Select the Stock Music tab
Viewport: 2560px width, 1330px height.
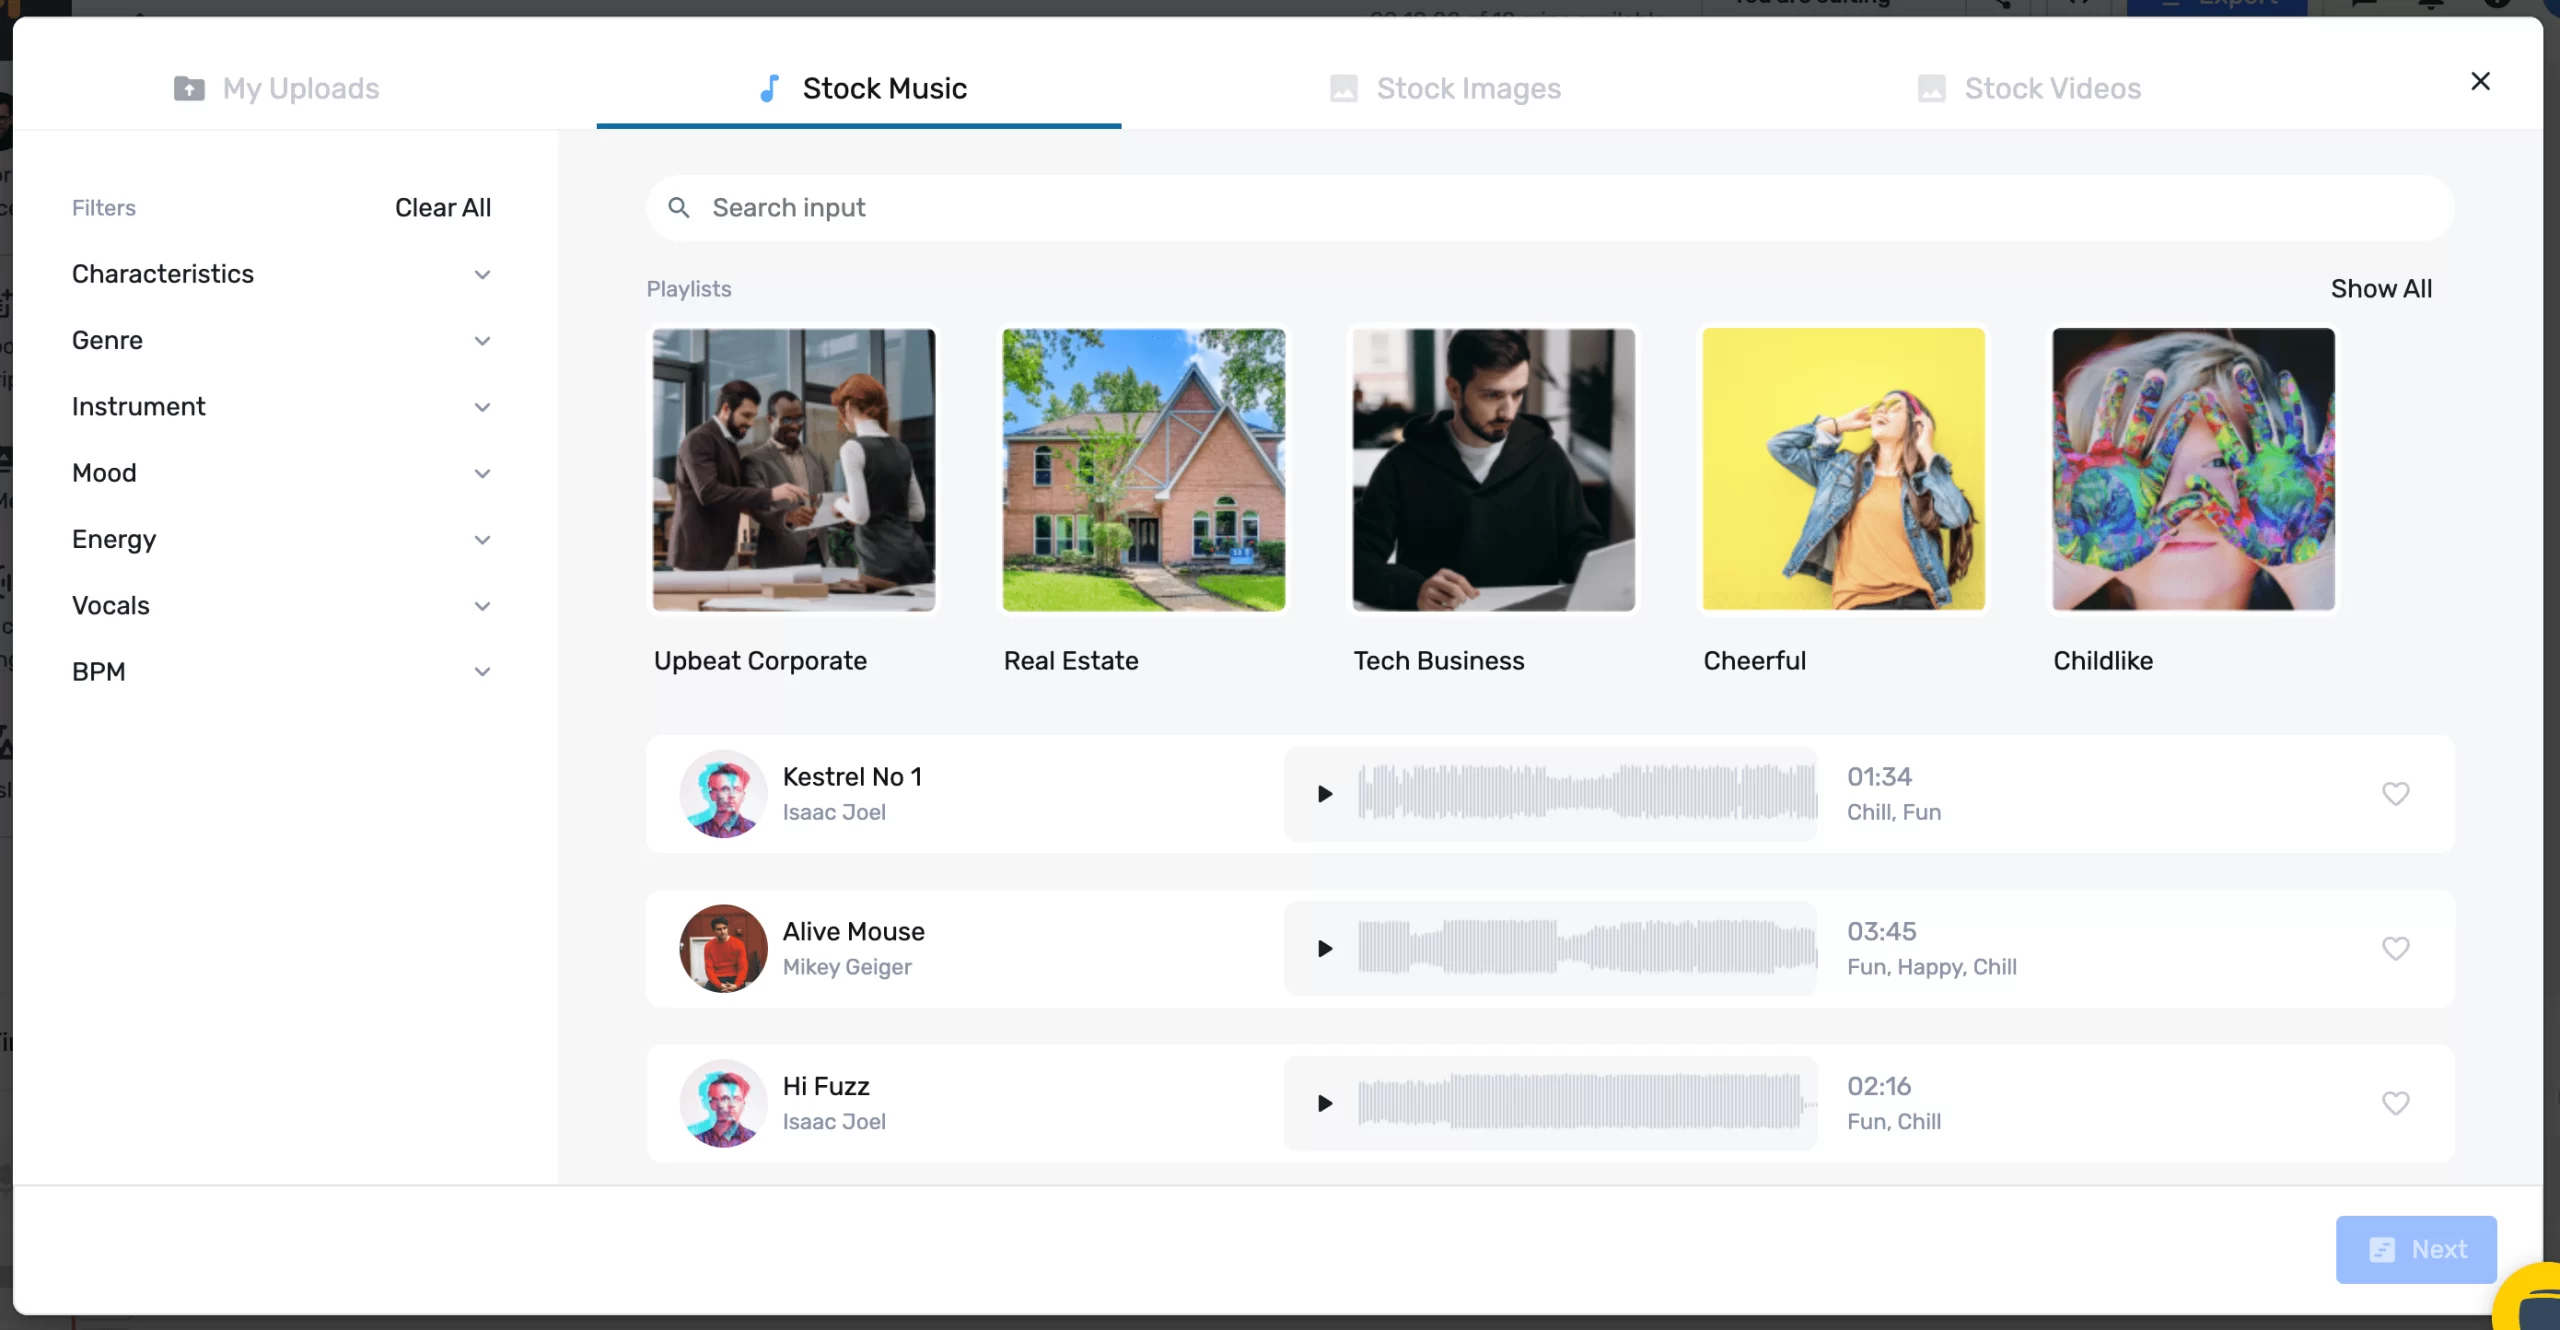[859, 89]
